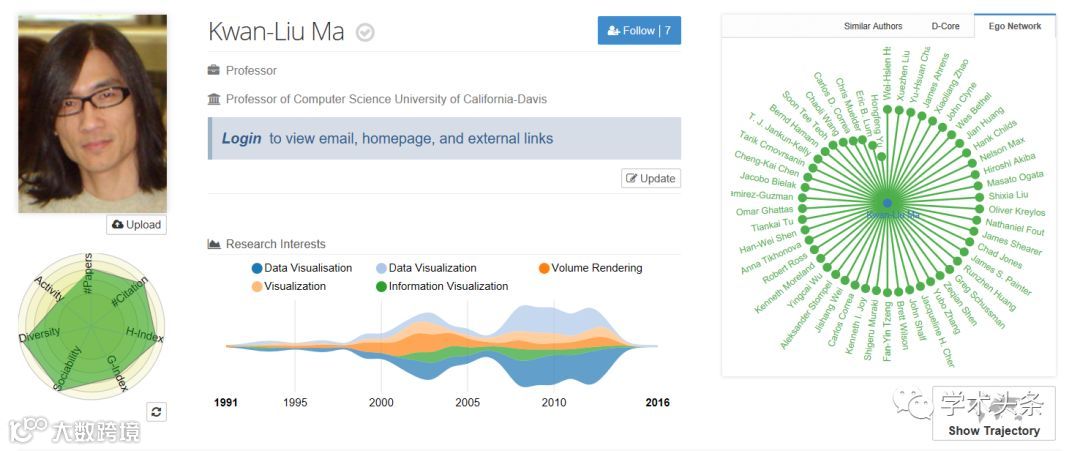
Task: Upload a new profile photo
Action: coord(137,225)
